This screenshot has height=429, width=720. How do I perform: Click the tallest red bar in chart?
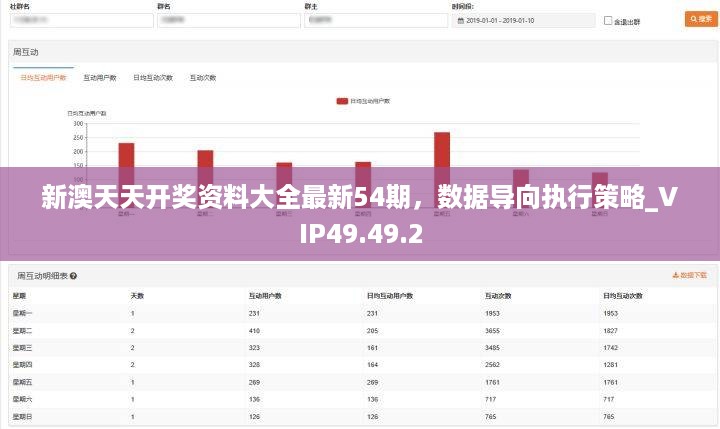point(442,148)
